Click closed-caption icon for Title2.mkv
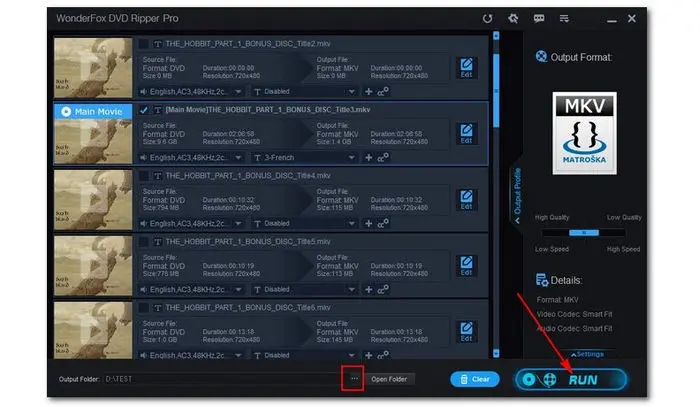 coord(383,91)
